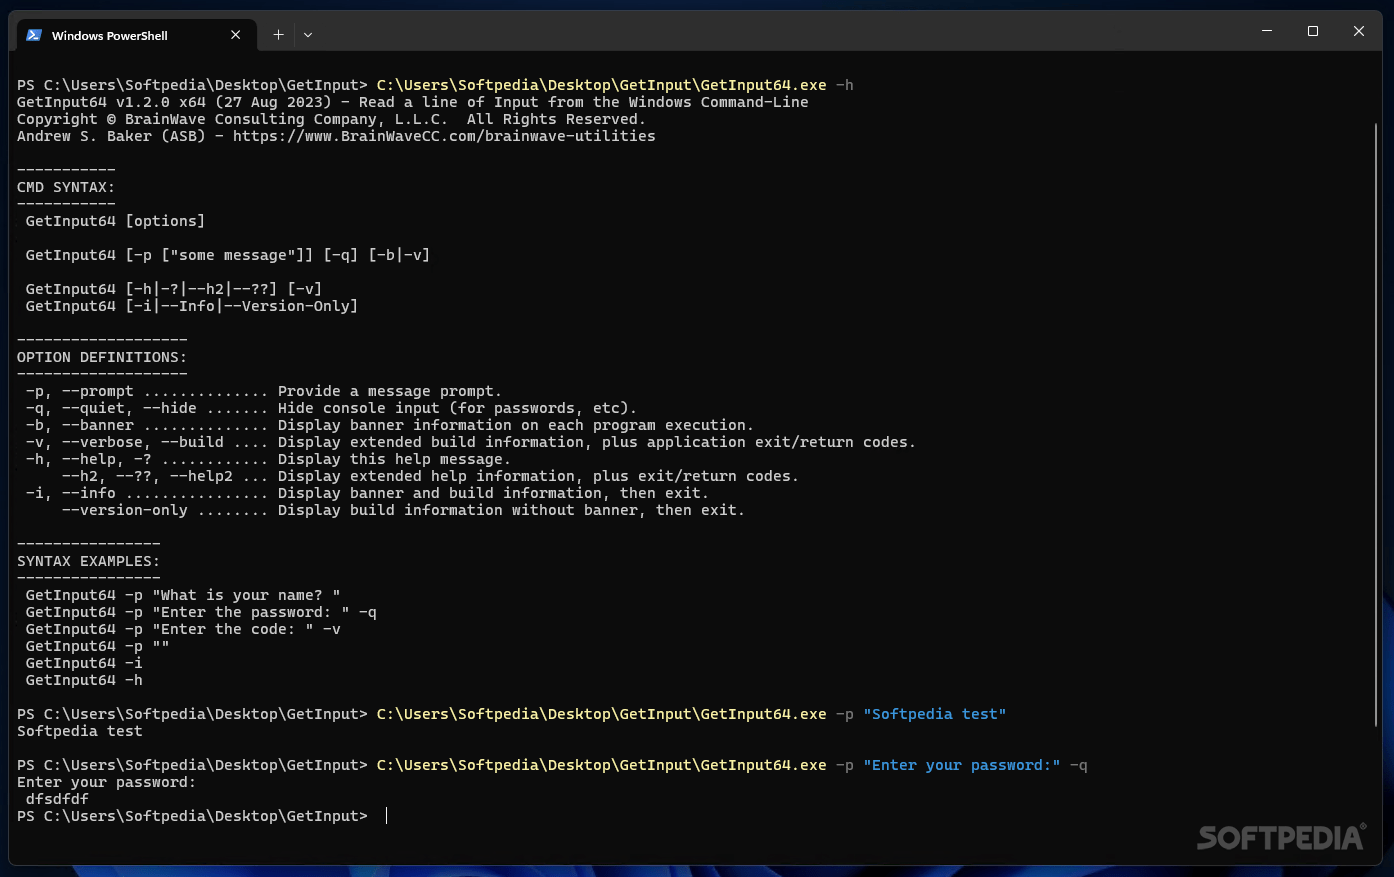Image resolution: width=1394 pixels, height=877 pixels.
Task: Click the '-v, --verbose, --build' option line
Action: tap(471, 442)
